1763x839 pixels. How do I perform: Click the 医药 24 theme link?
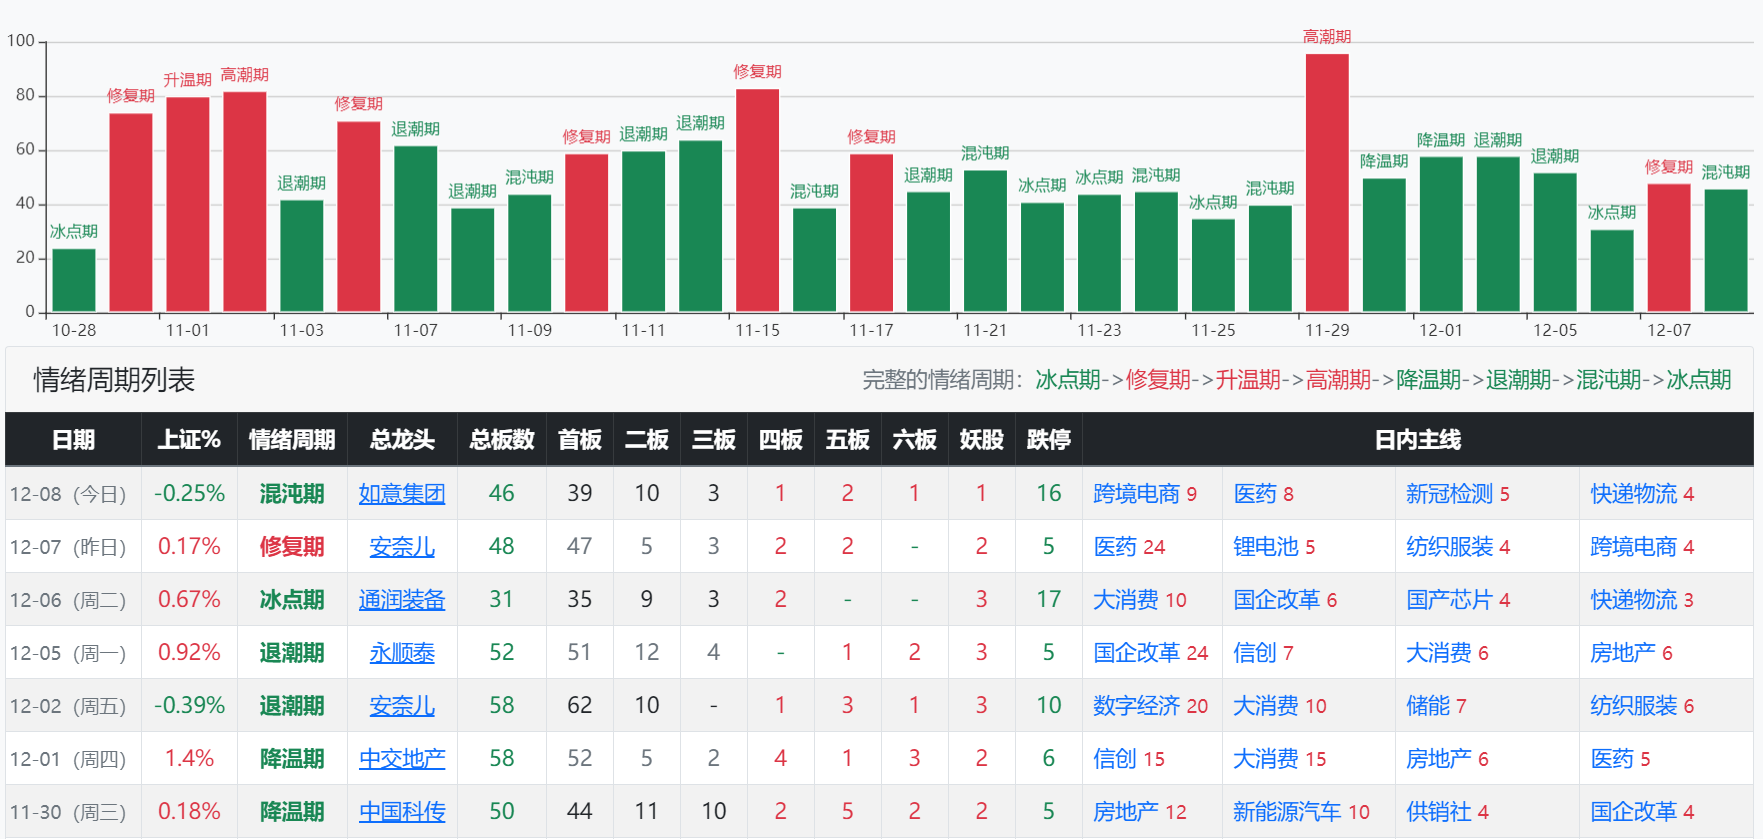[1129, 547]
